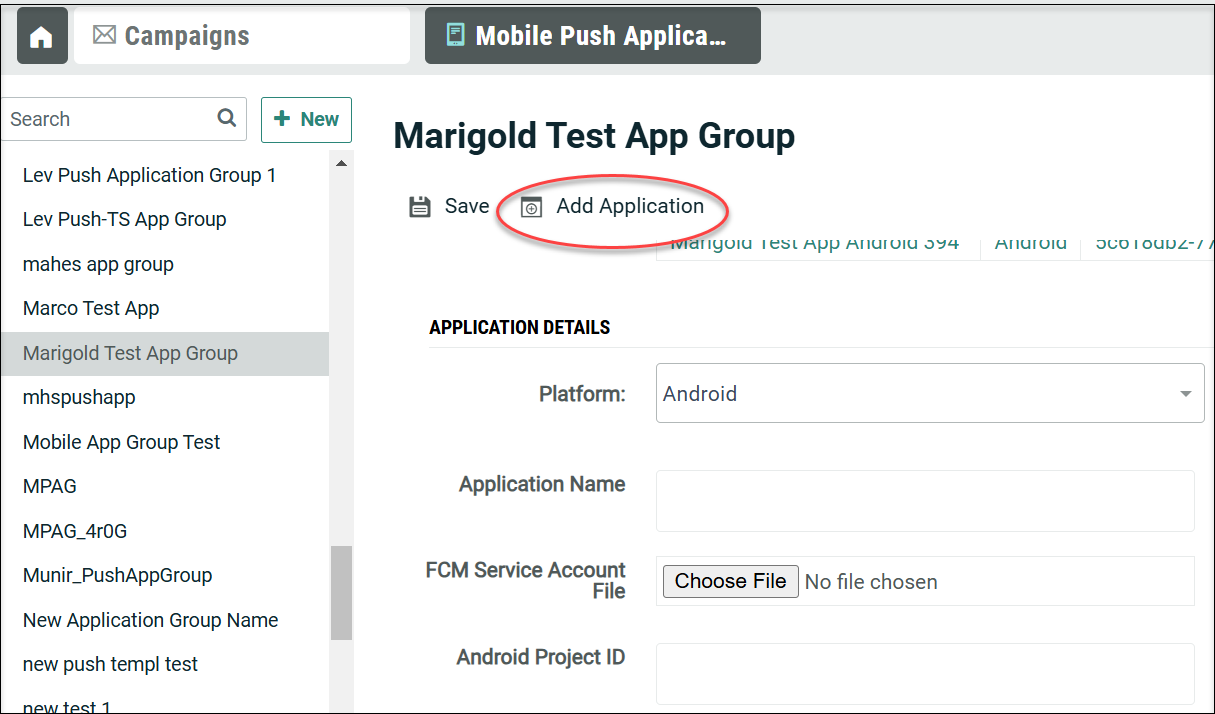Open Marigold Test App Android 394 link
The height and width of the screenshot is (714, 1215).
(x=814, y=245)
